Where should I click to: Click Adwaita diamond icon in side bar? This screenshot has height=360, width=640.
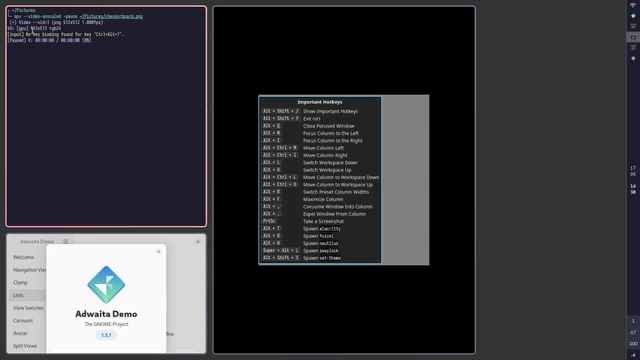[x=633, y=16]
